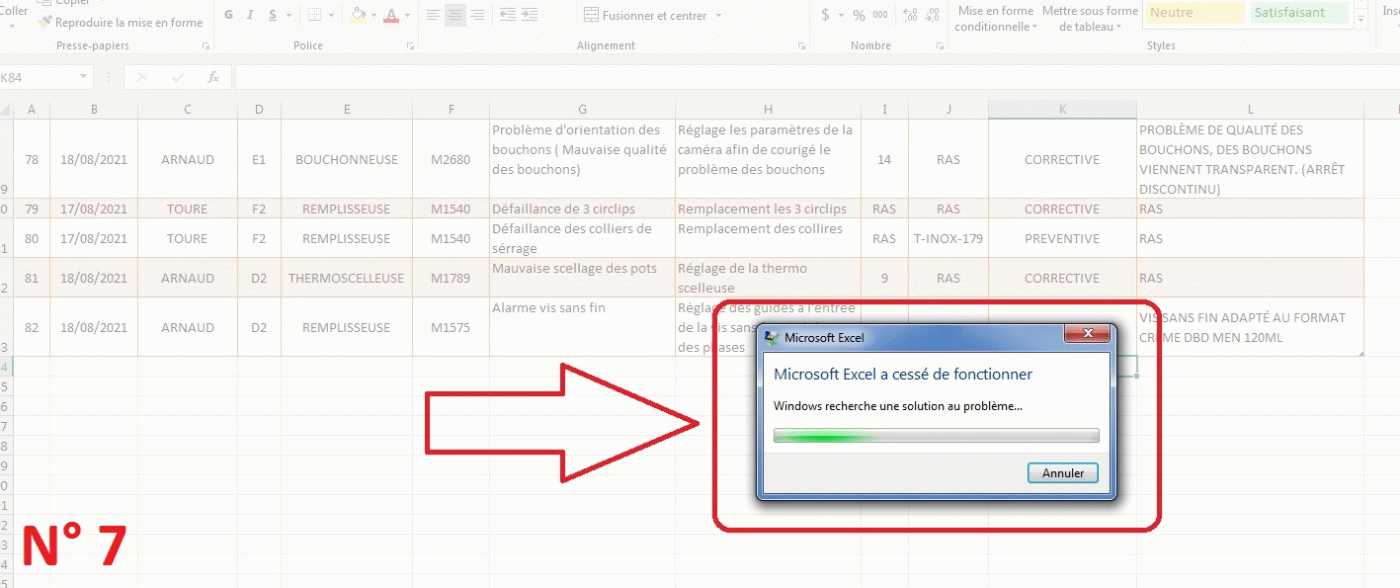1400x588 pixels.
Task: Click cell THERMOSCELLEUSE
Action: click(x=346, y=278)
